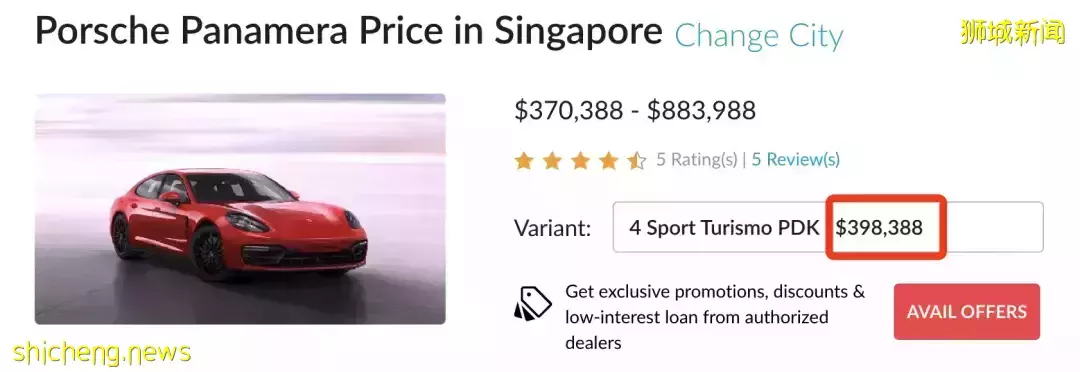1080x372 pixels.
Task: Click the fourth rating star
Action: 609,161
